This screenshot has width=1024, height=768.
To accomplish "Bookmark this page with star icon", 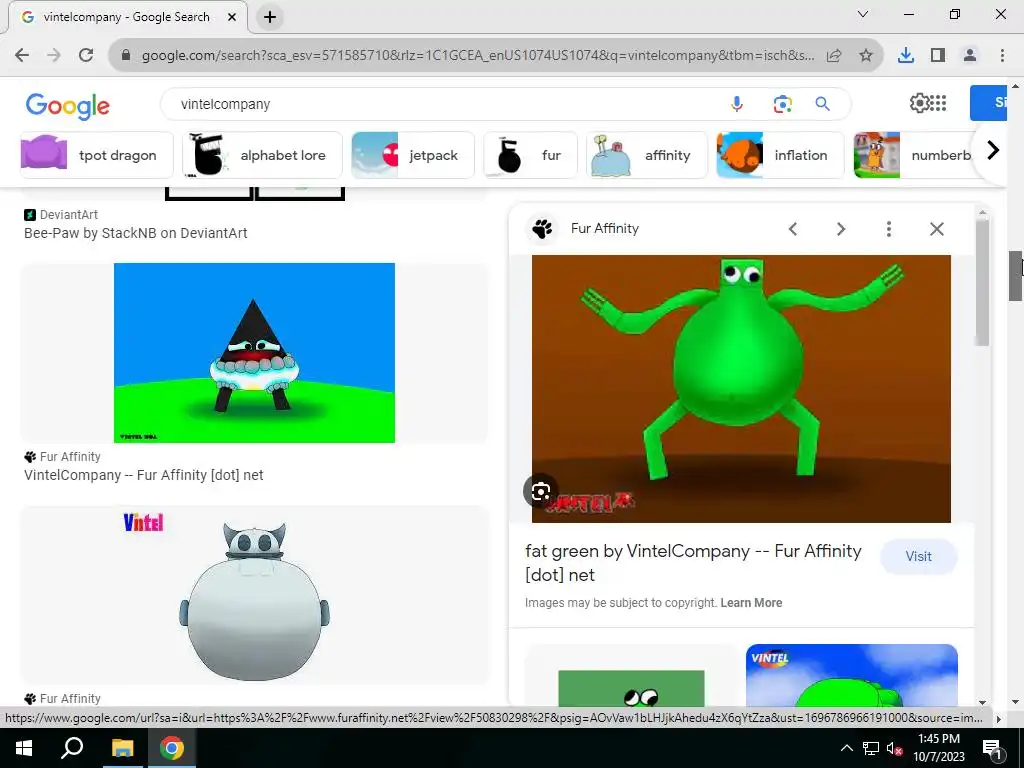I will tap(866, 56).
